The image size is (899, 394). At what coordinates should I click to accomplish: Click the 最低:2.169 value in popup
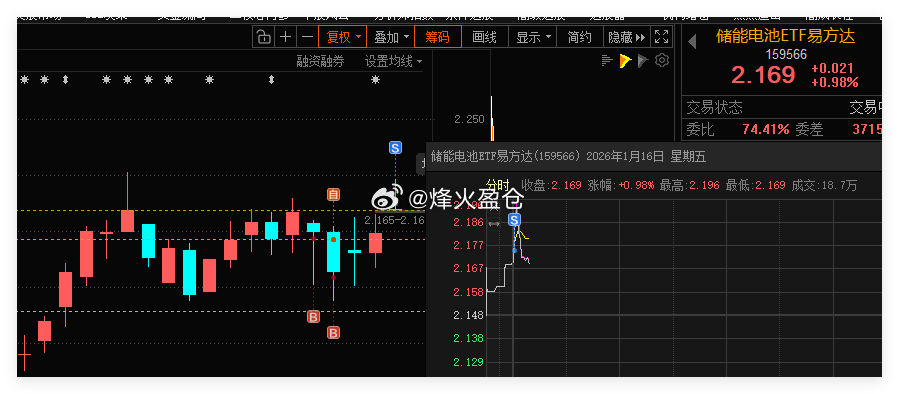[x=756, y=186]
